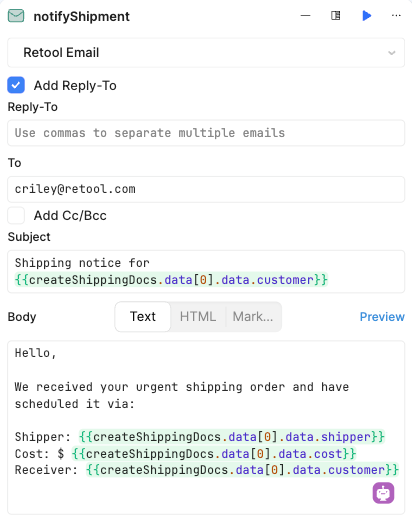412x522 pixels.
Task: Open the Preview link for body
Action: [x=382, y=317]
